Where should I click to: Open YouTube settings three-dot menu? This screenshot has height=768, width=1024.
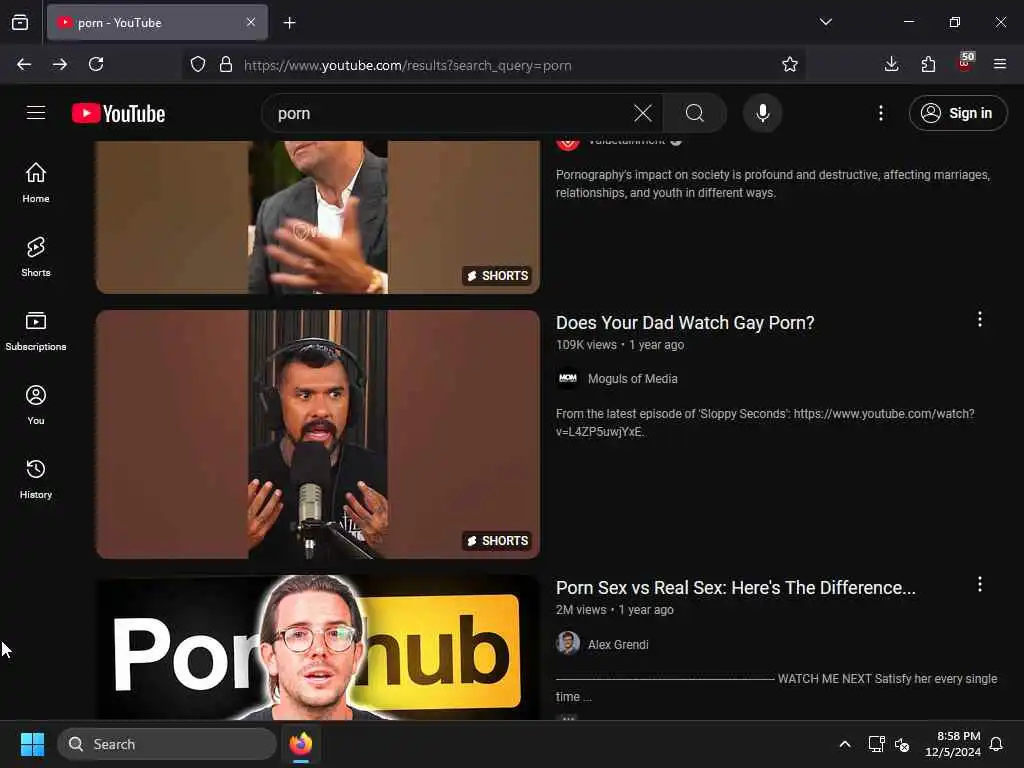point(880,114)
